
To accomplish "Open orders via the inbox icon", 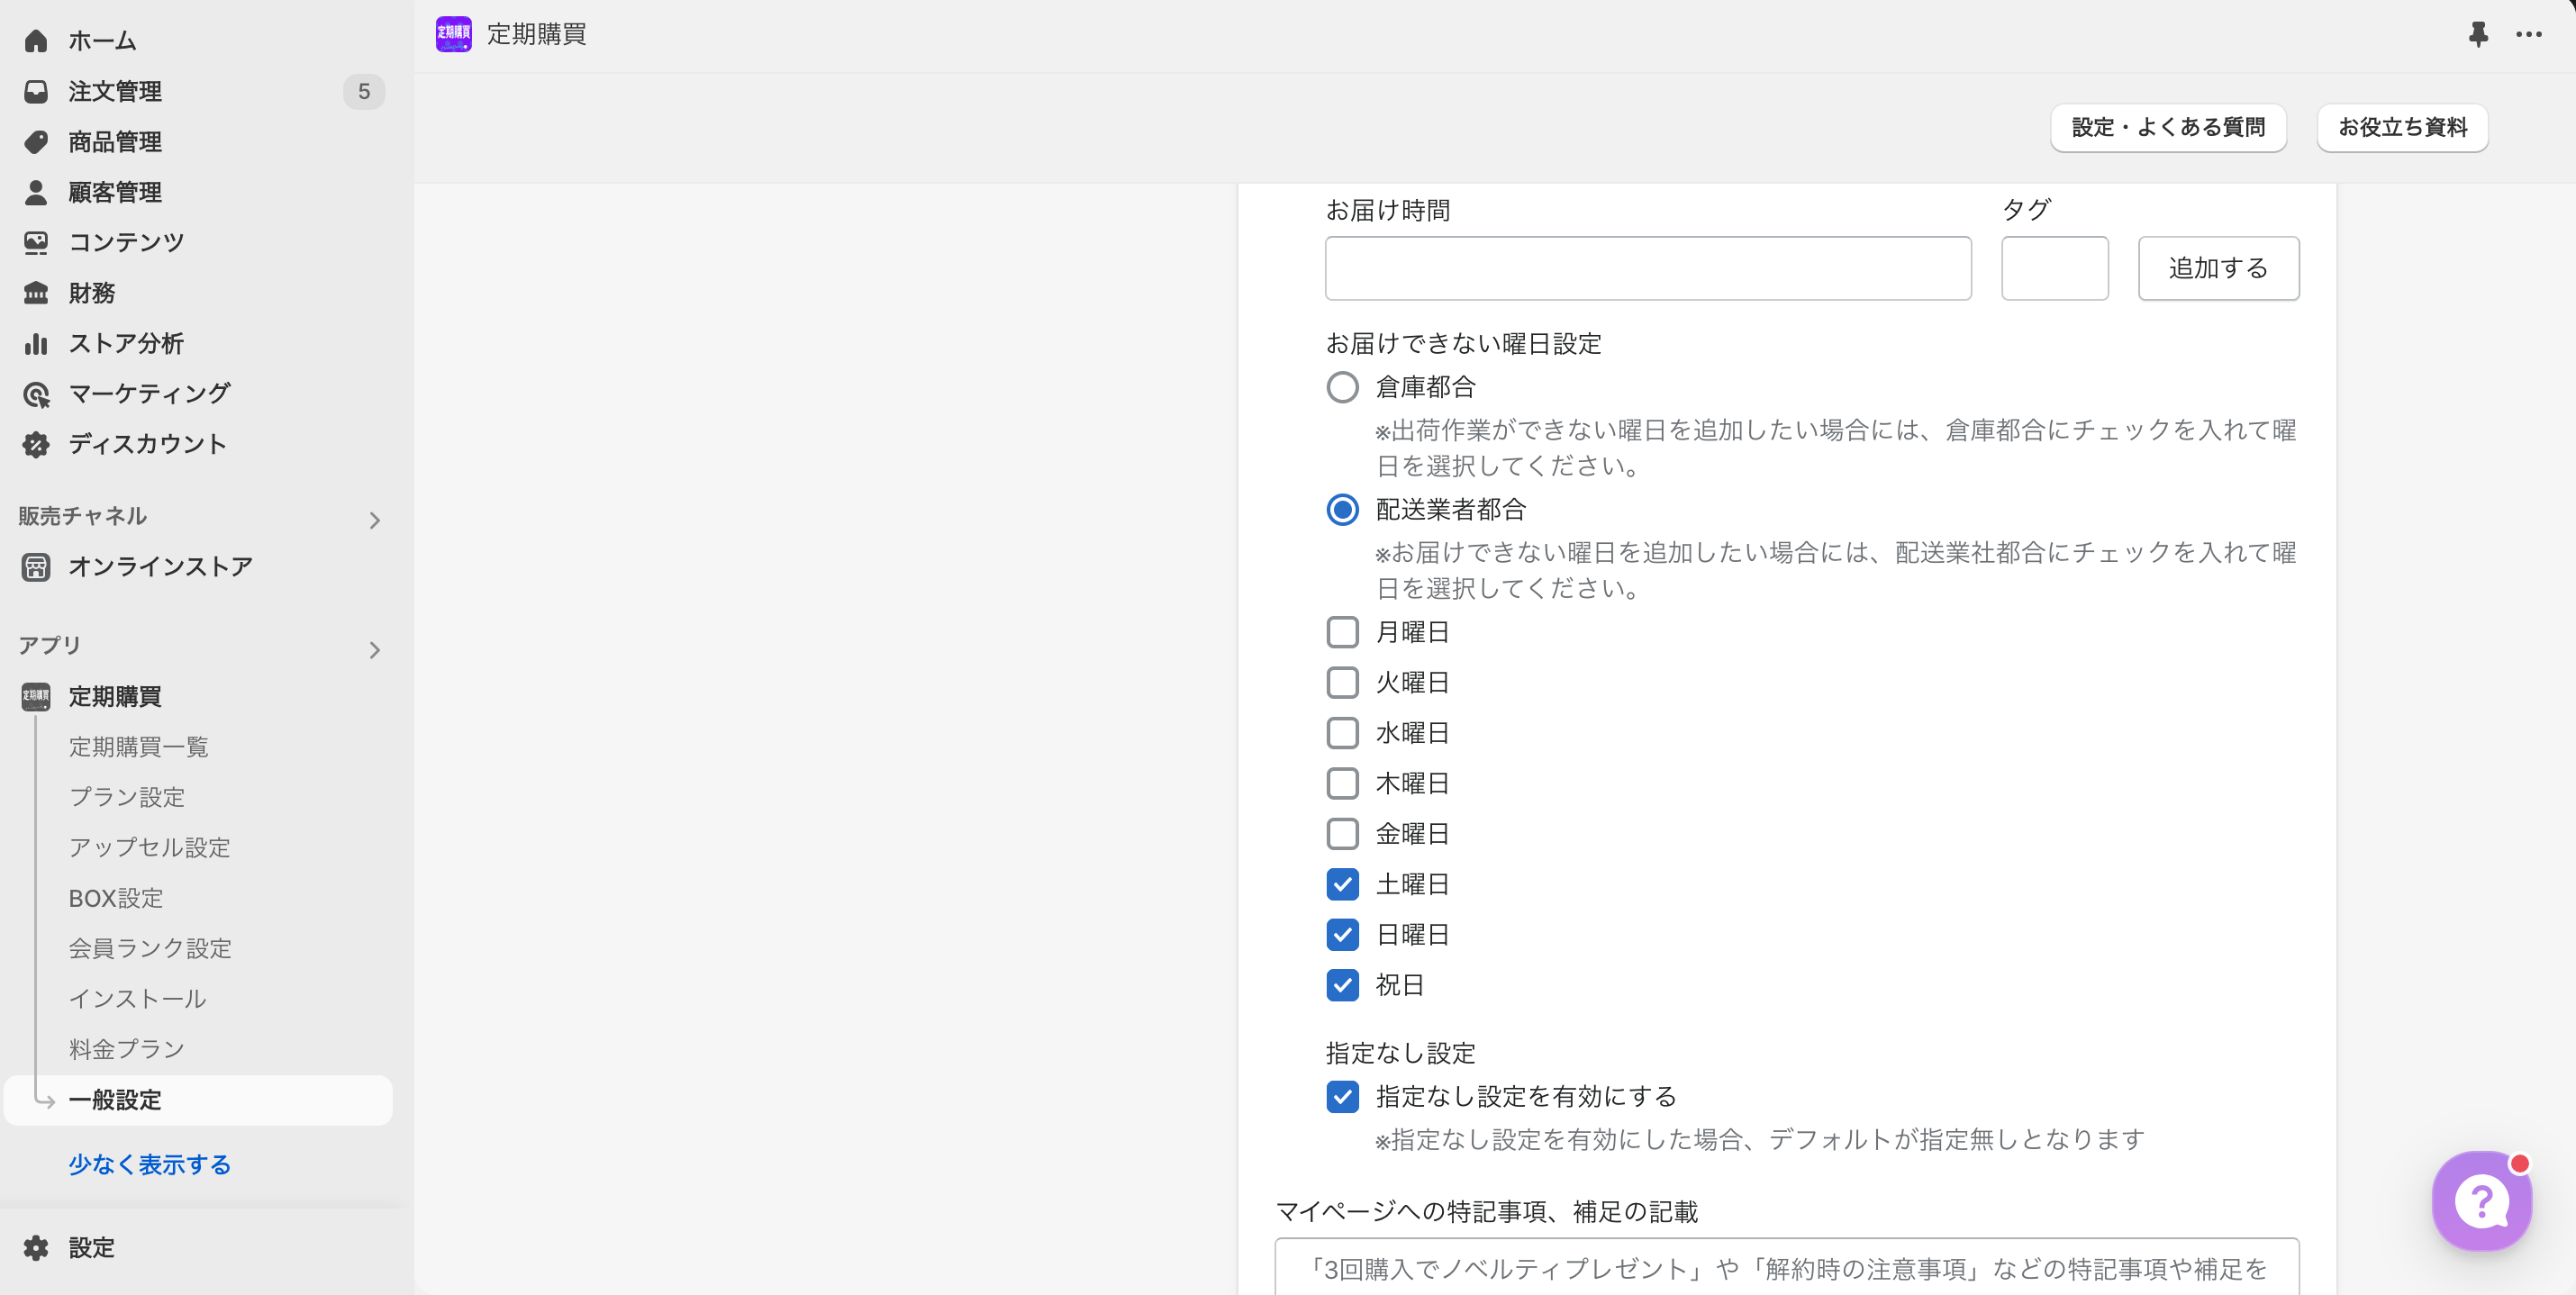I will [x=36, y=92].
